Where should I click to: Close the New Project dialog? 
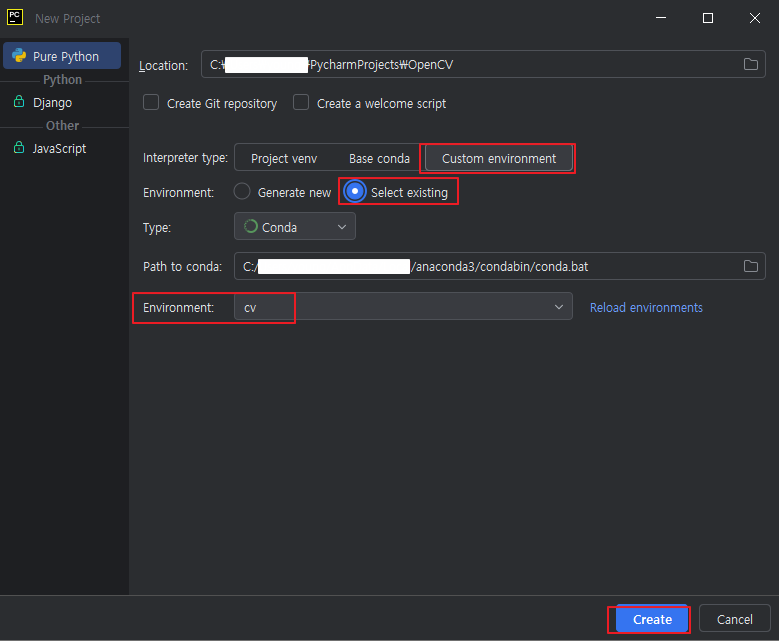(x=755, y=18)
